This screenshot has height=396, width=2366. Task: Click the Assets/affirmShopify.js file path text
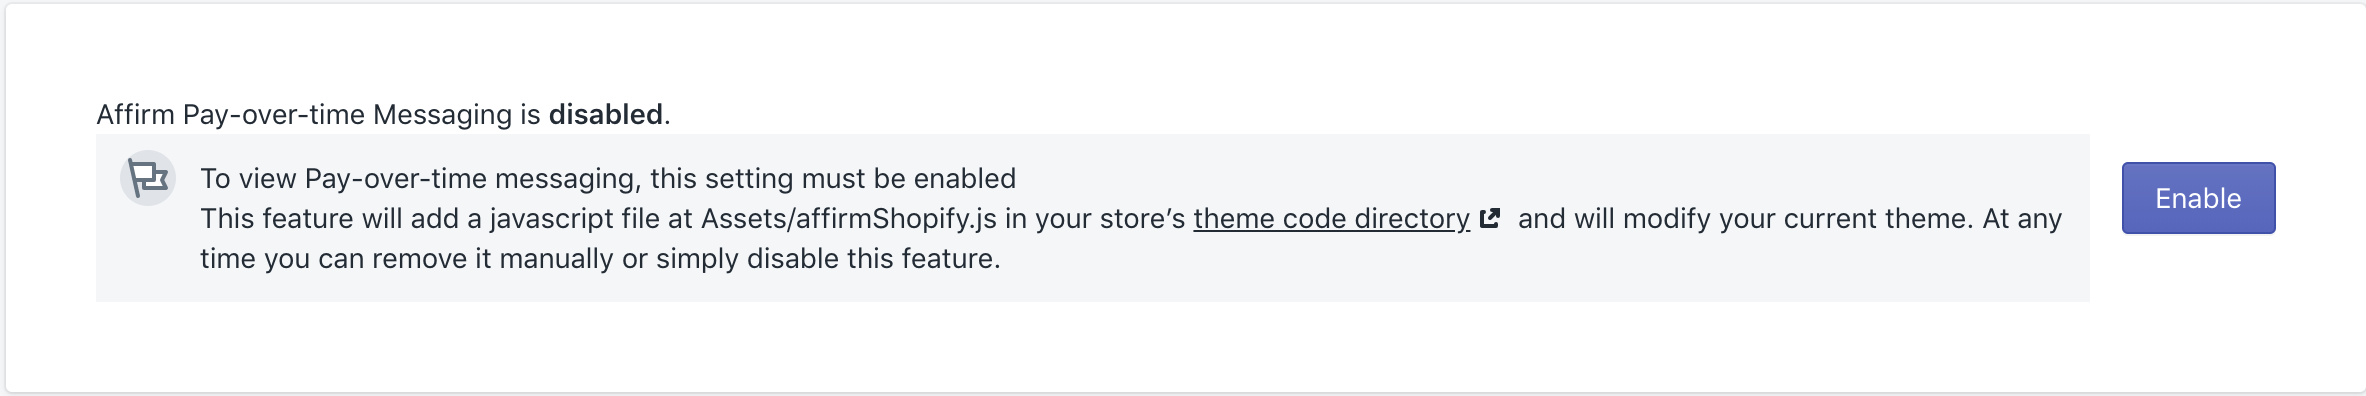click(x=848, y=218)
